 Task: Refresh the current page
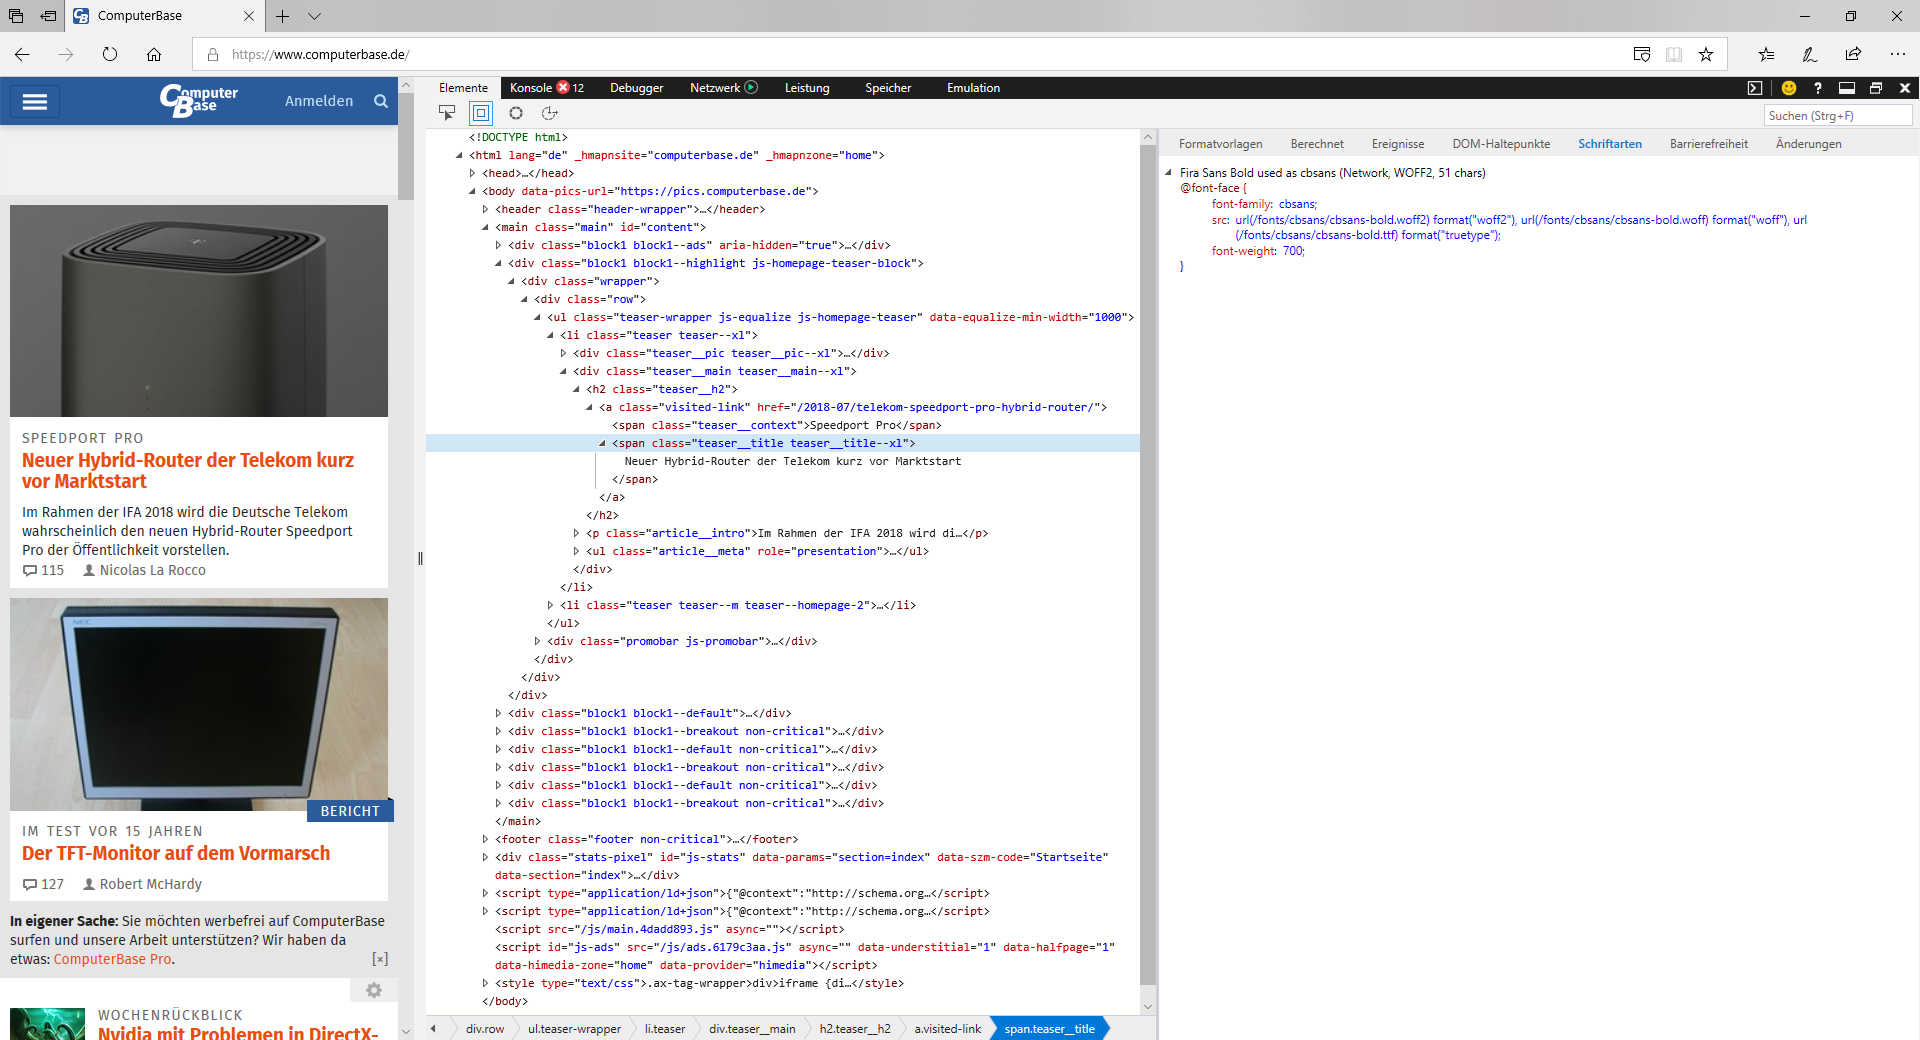click(110, 54)
